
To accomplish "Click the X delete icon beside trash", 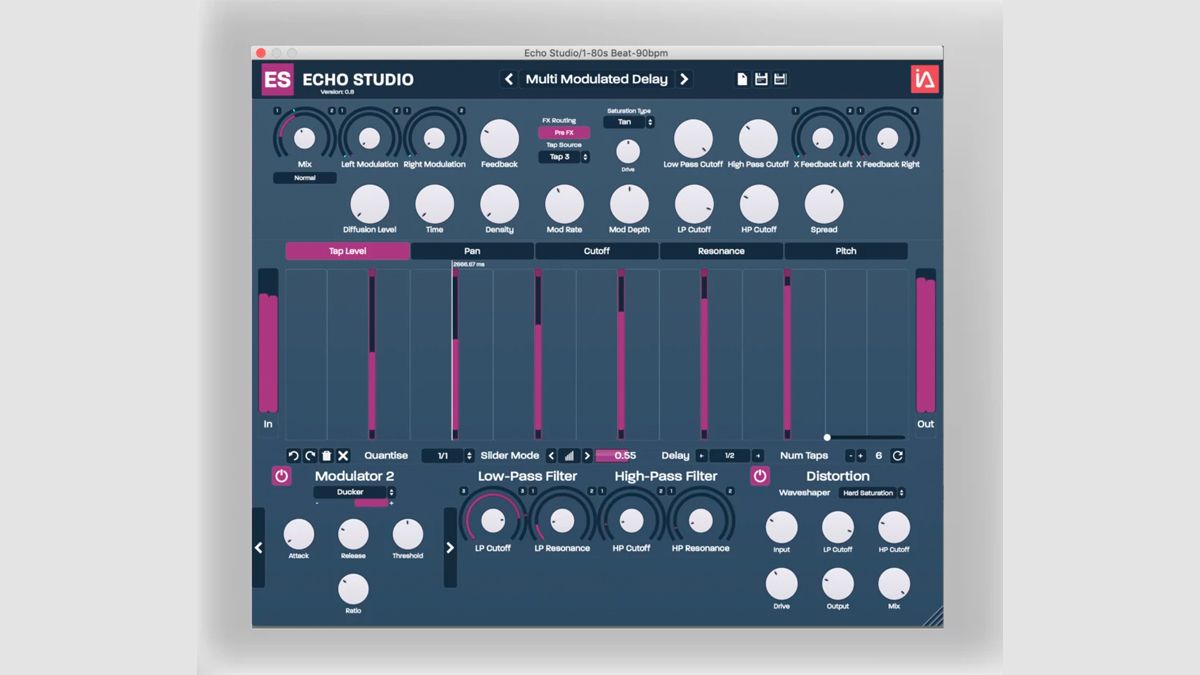I will point(344,455).
